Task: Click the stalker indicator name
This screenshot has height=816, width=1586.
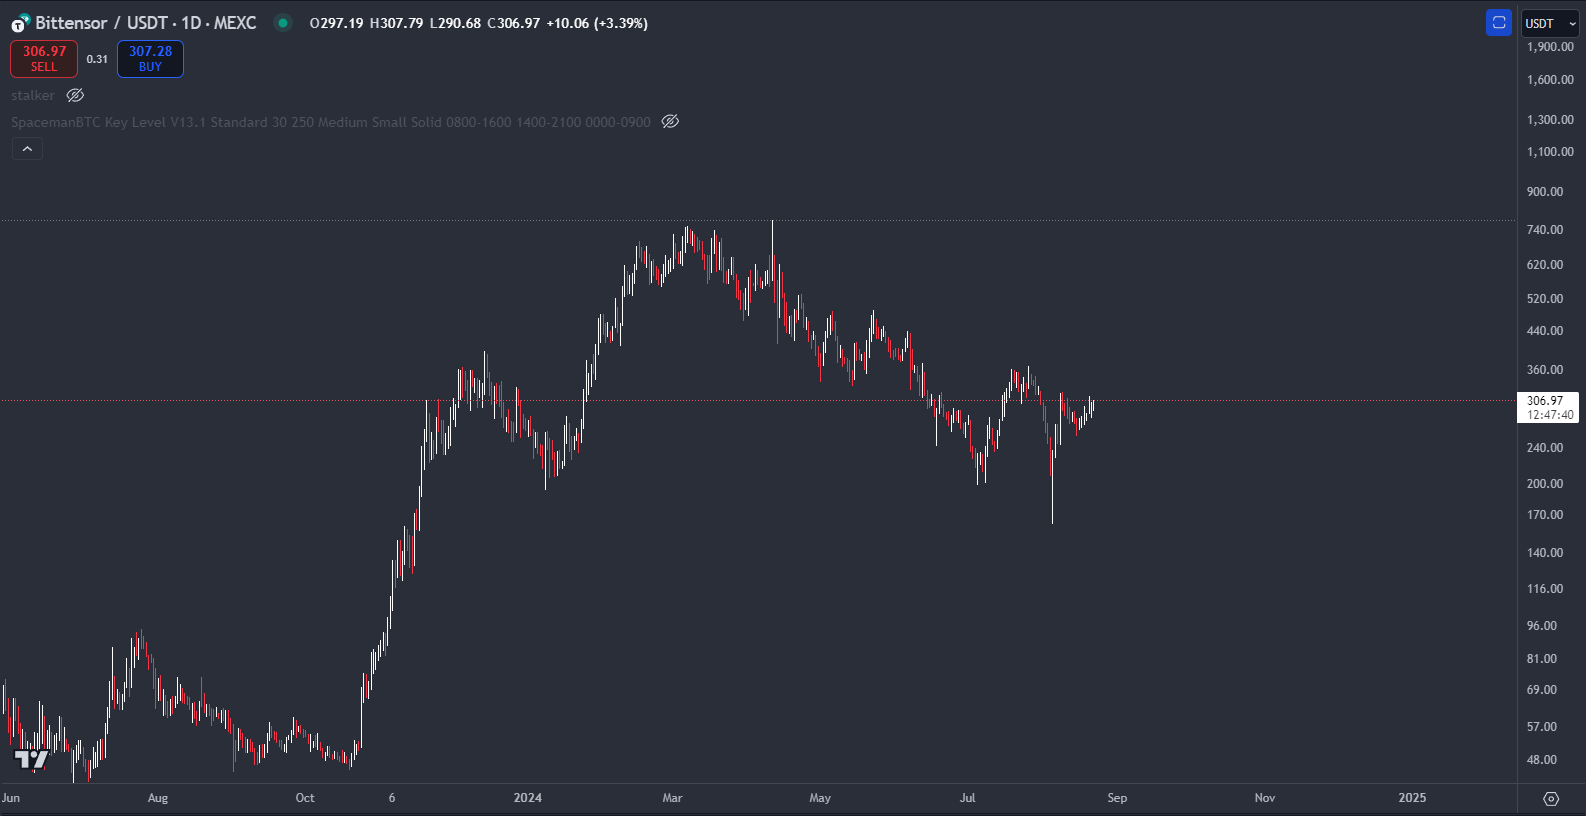Action: [x=33, y=95]
